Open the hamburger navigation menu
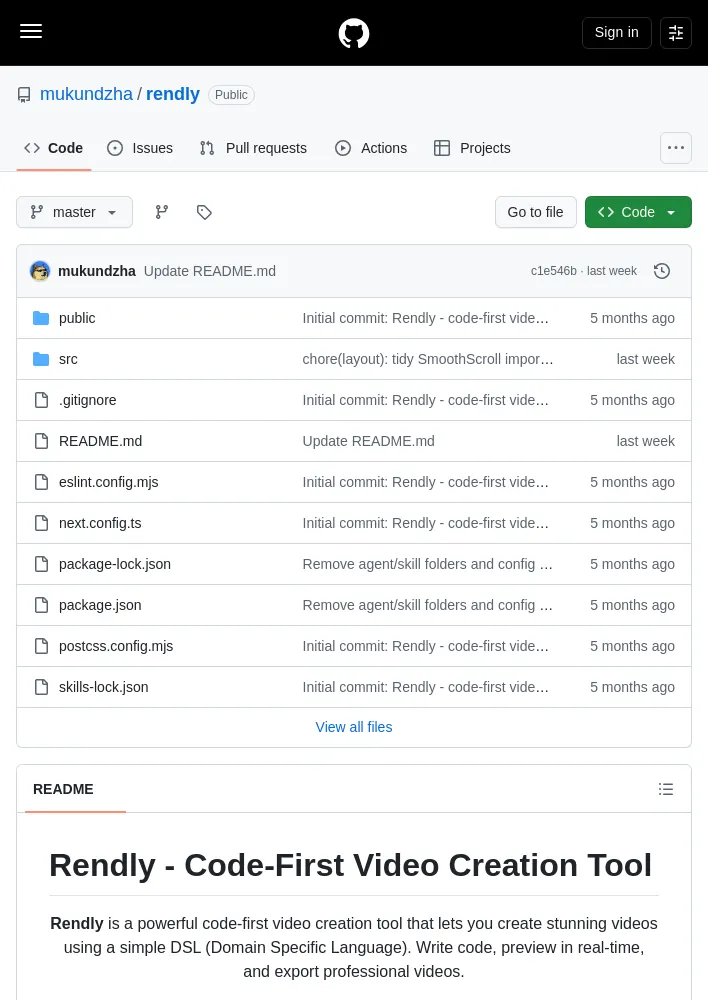 [x=31, y=32]
